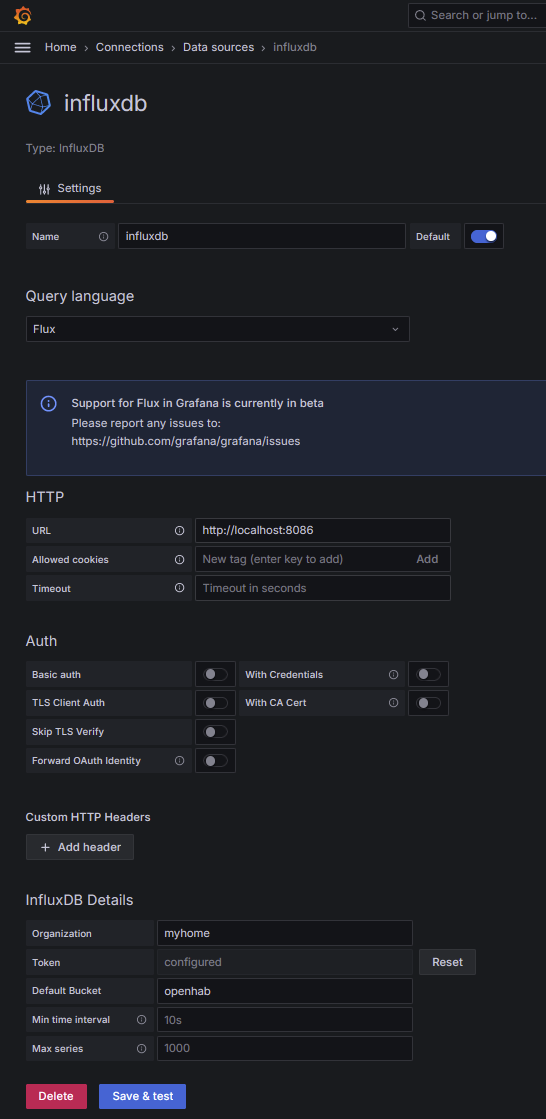Click the Name info icon
546x1119 pixels.
[103, 236]
